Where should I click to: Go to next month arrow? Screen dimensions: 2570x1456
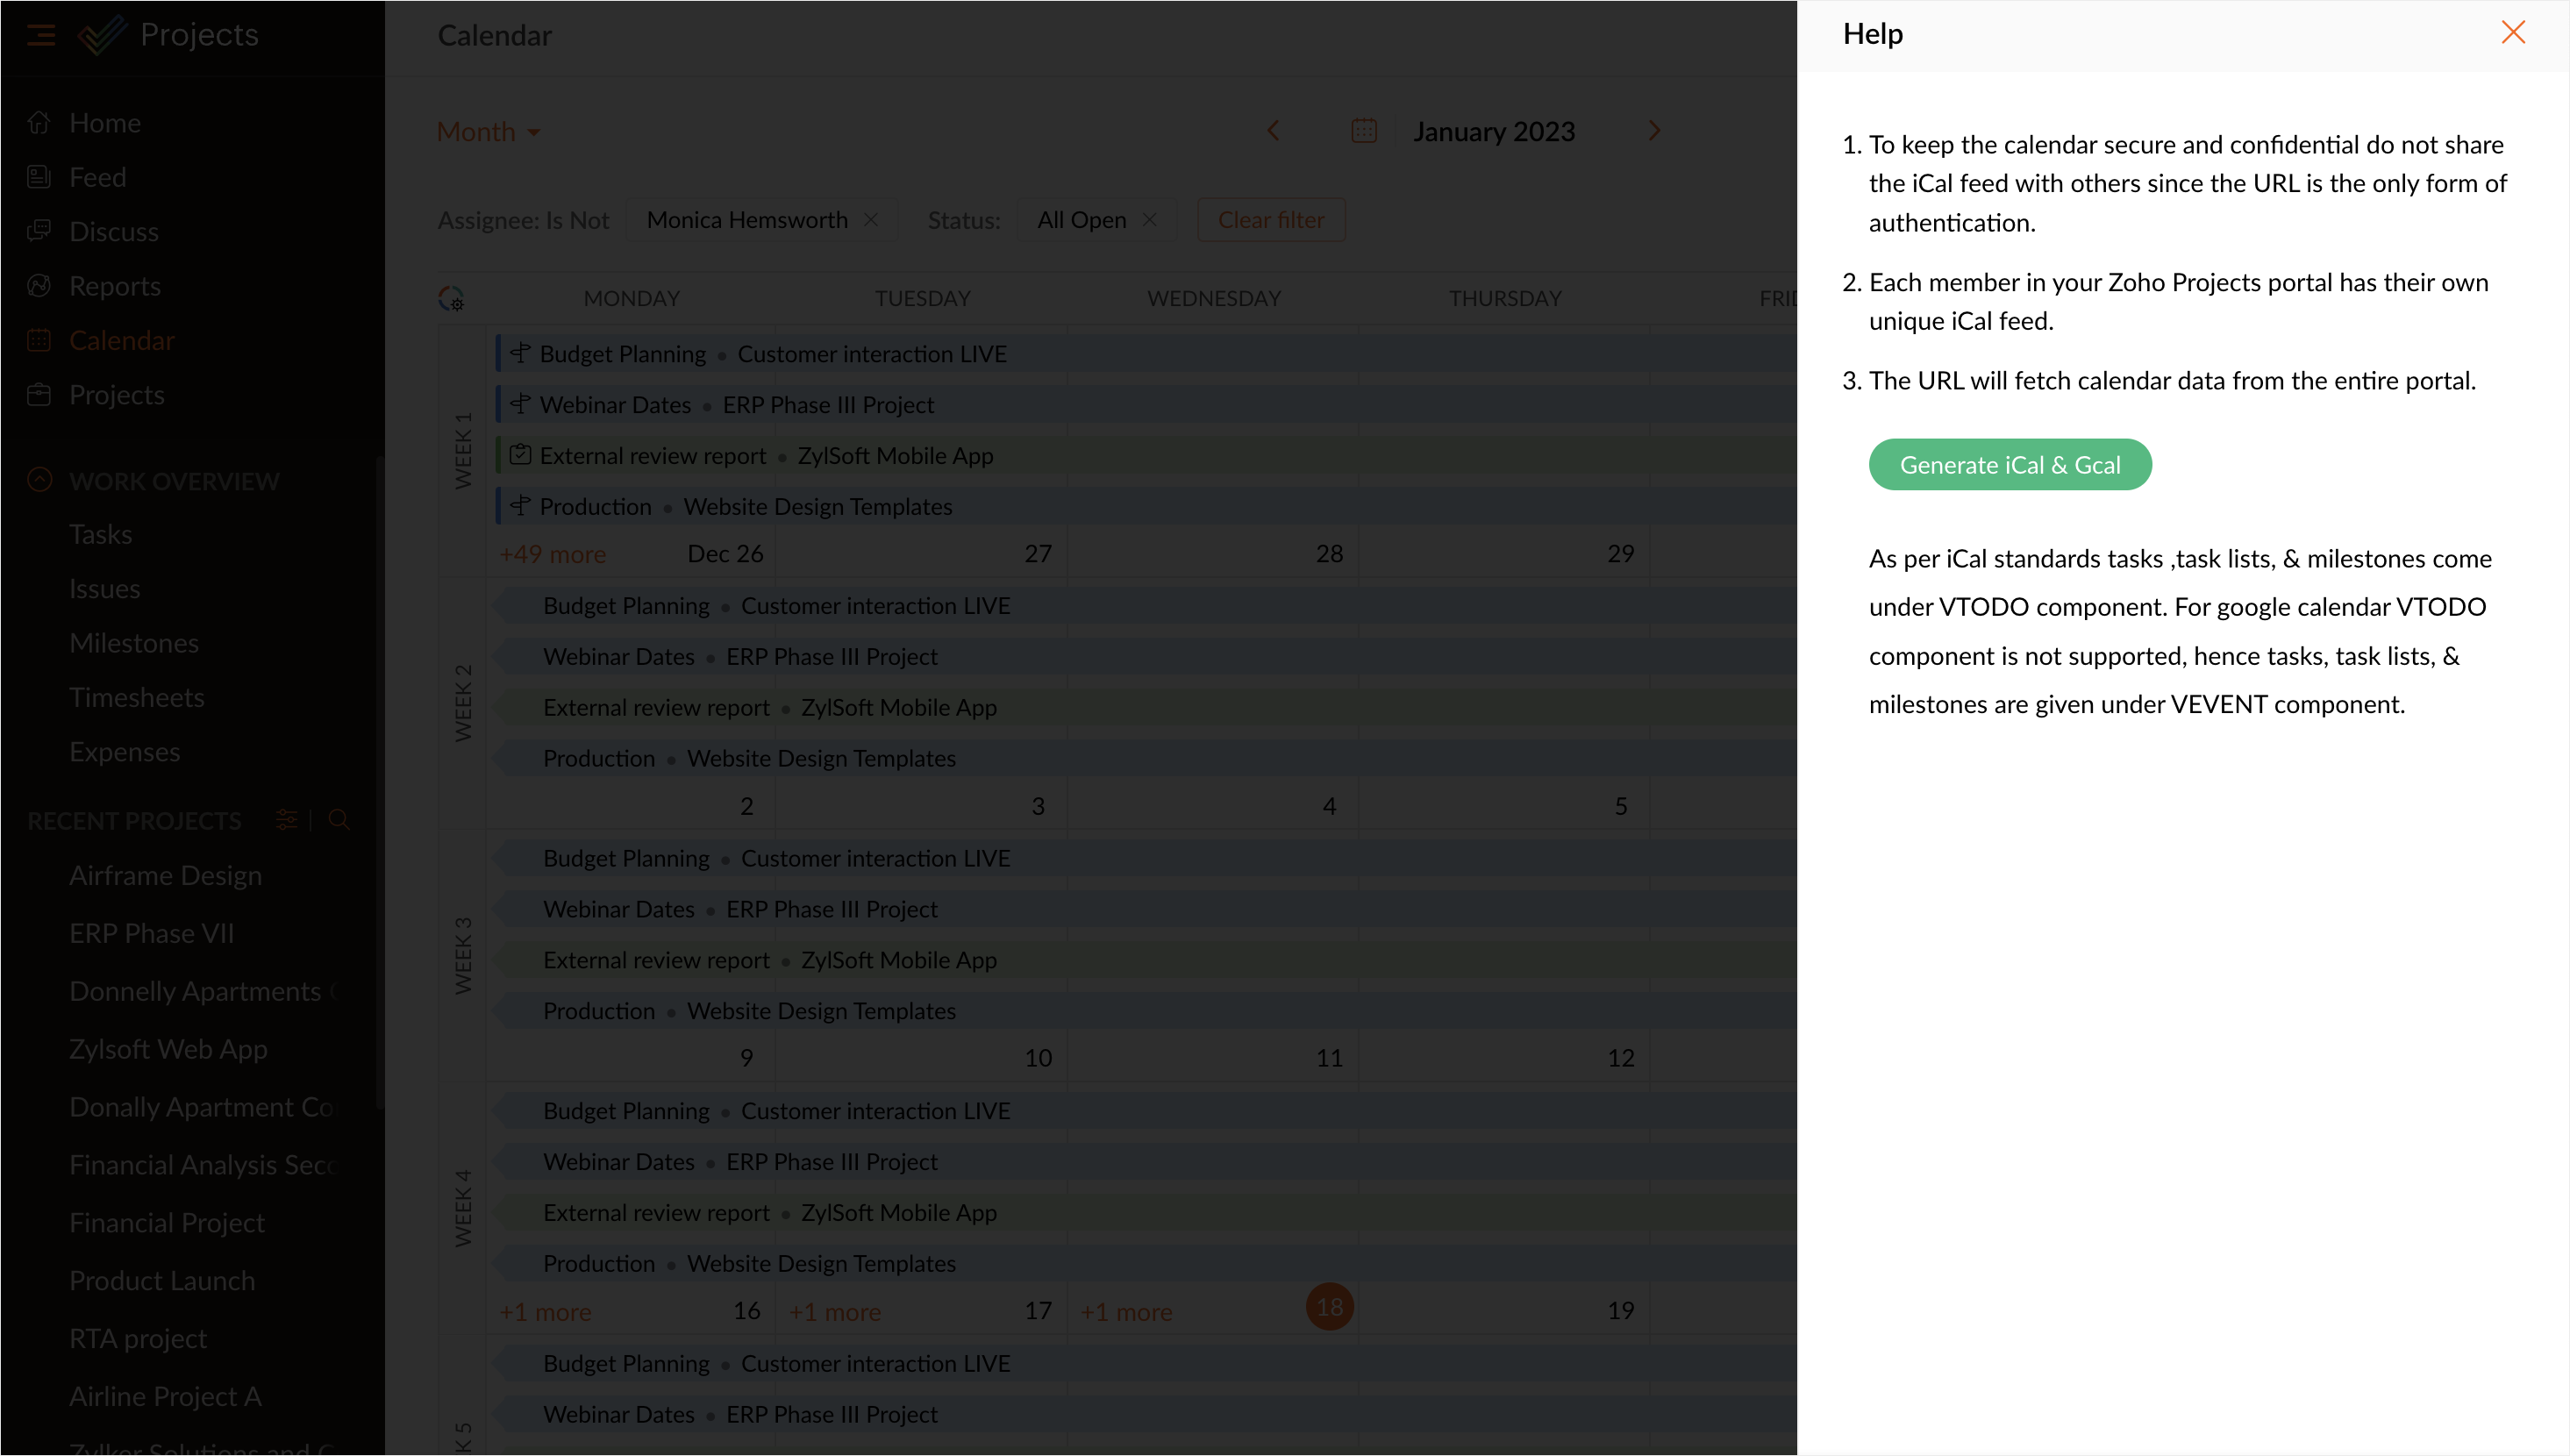click(x=1654, y=131)
